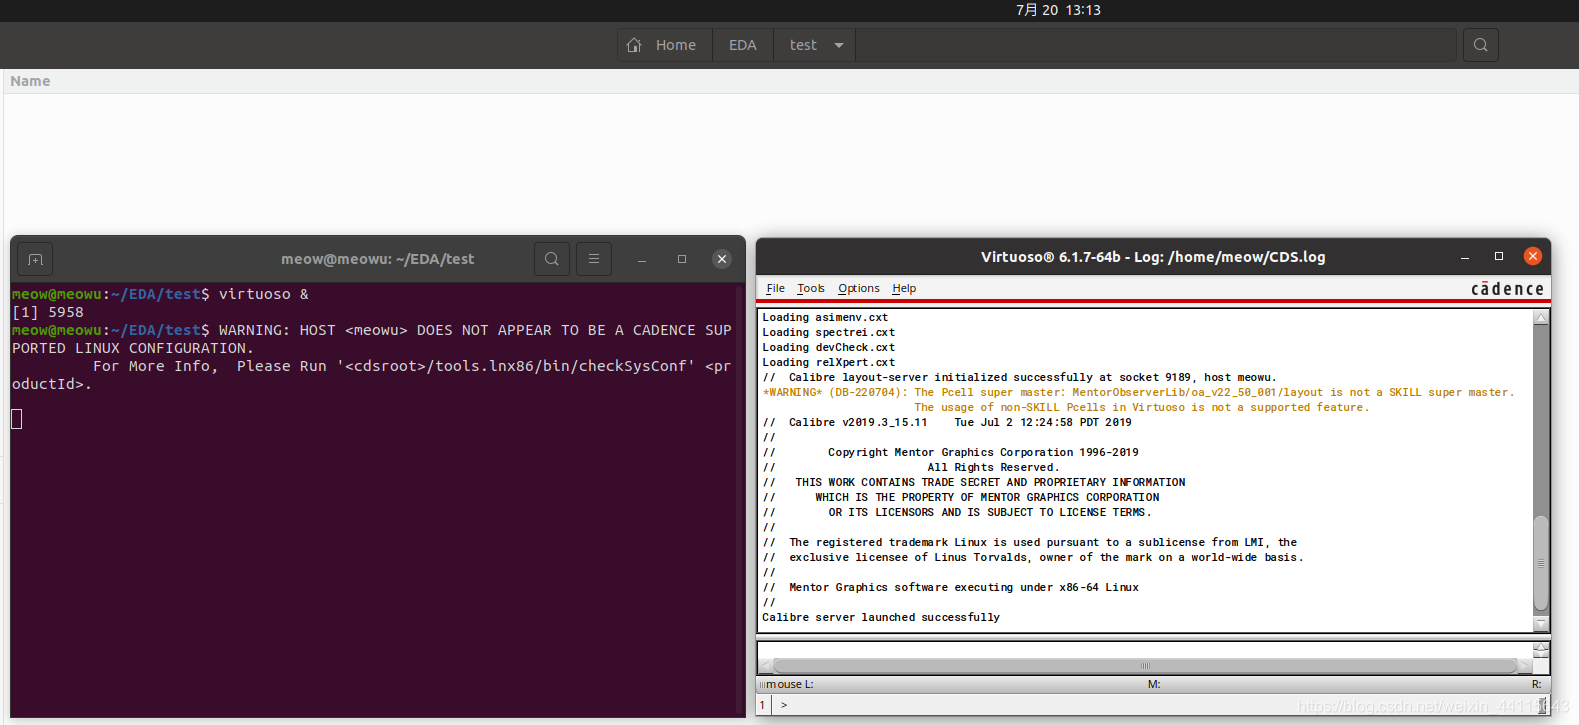Click the Virtuoso log vertical scrollbar thumb
This screenshot has width=1579, height=725.
click(x=1541, y=563)
